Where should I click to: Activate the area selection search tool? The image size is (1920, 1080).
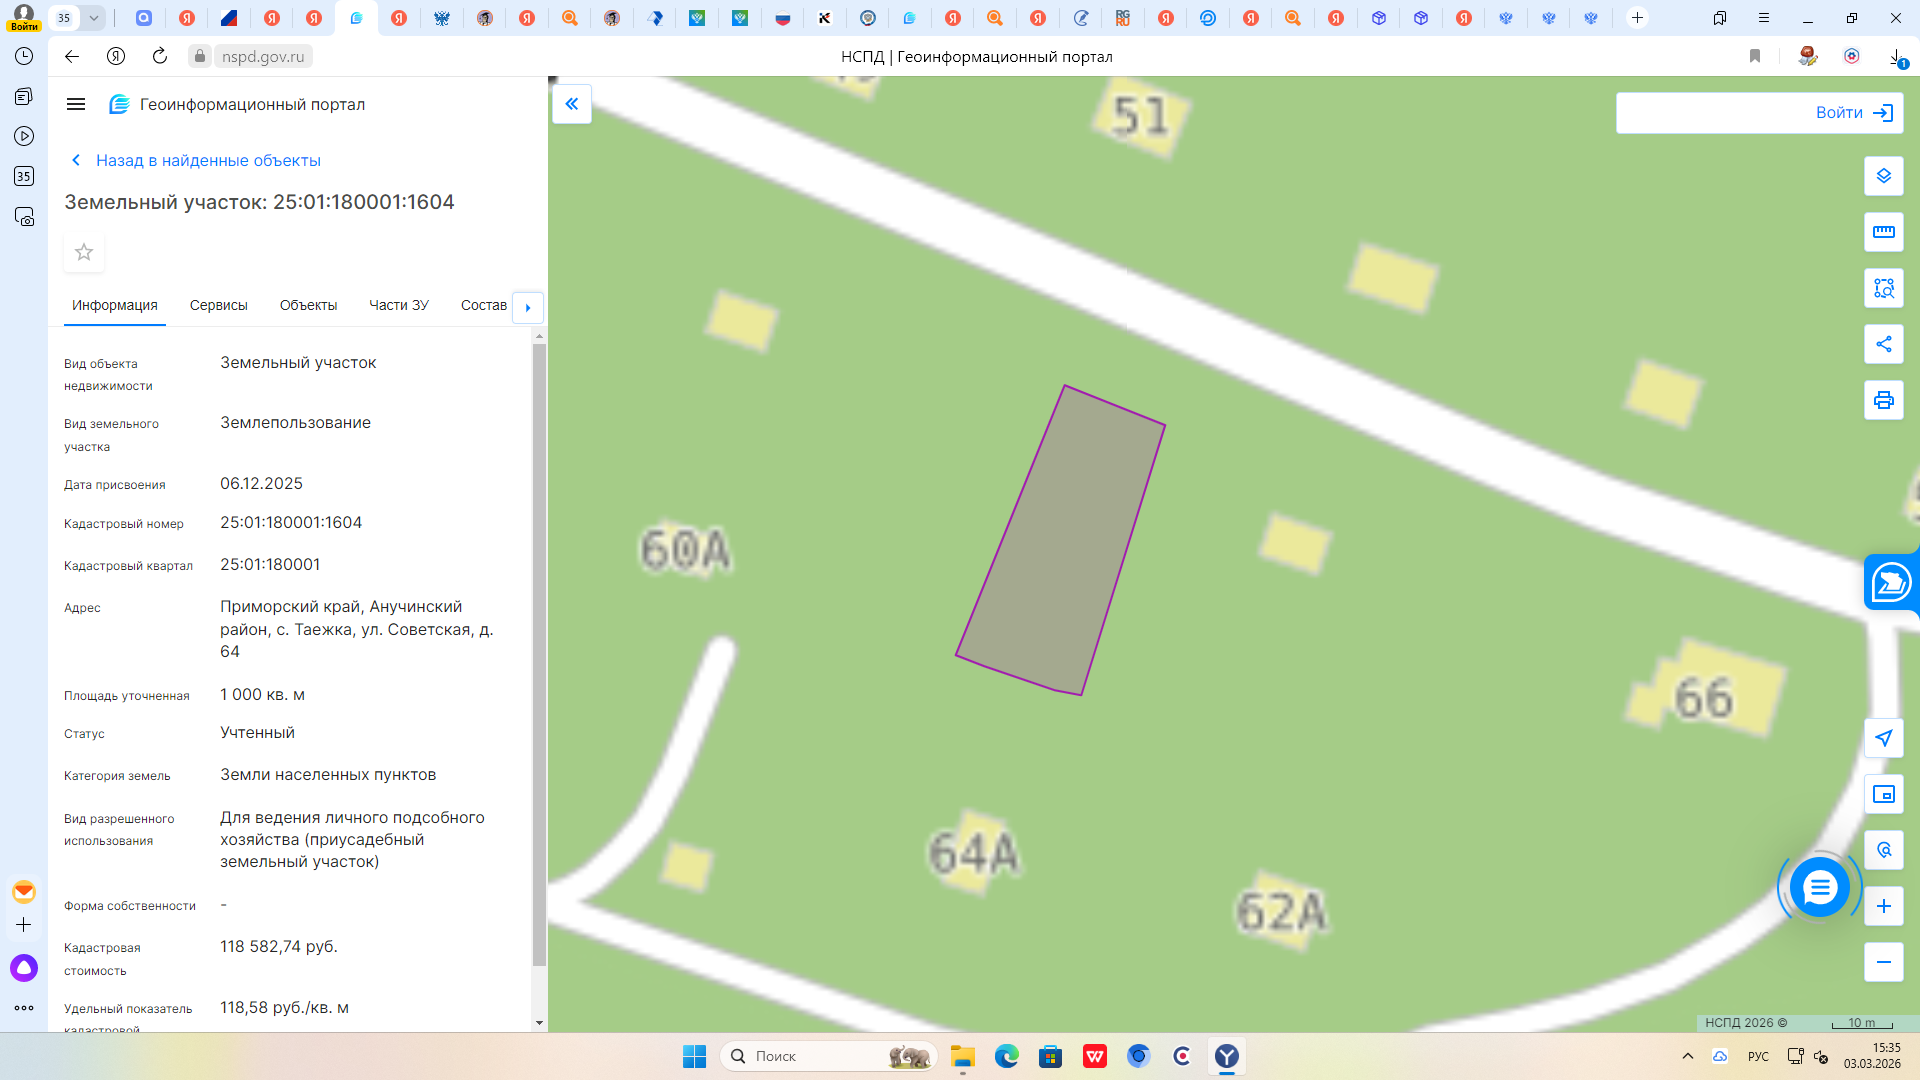click(1883, 288)
